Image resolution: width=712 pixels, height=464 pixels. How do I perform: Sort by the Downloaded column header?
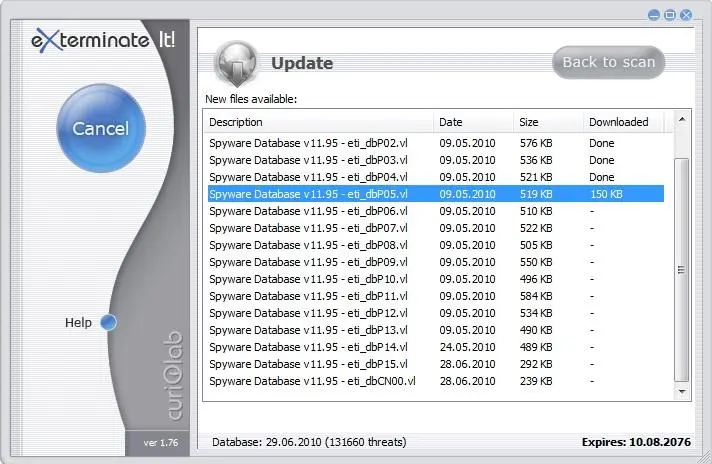(x=623, y=122)
